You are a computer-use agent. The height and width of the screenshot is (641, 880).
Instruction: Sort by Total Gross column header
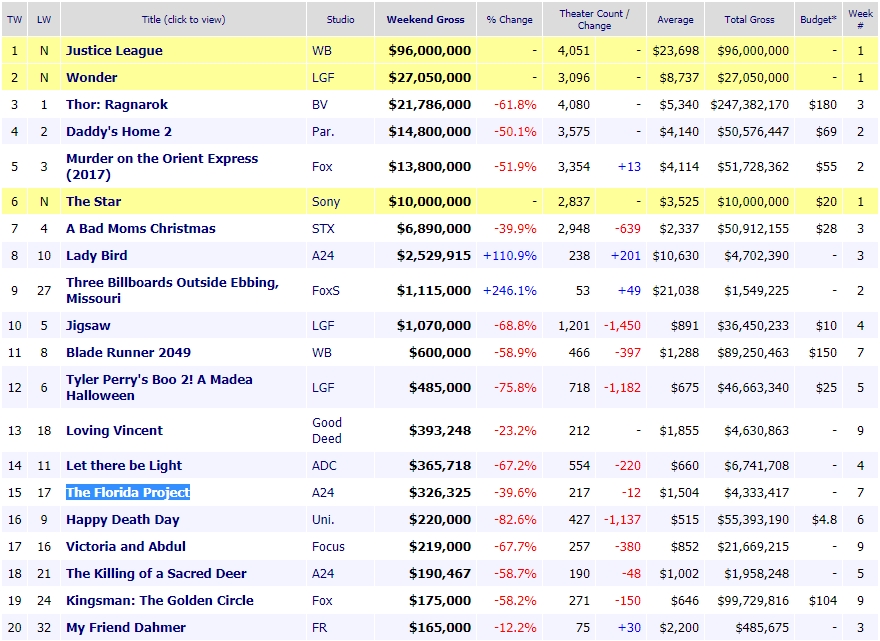pyautogui.click(x=749, y=20)
